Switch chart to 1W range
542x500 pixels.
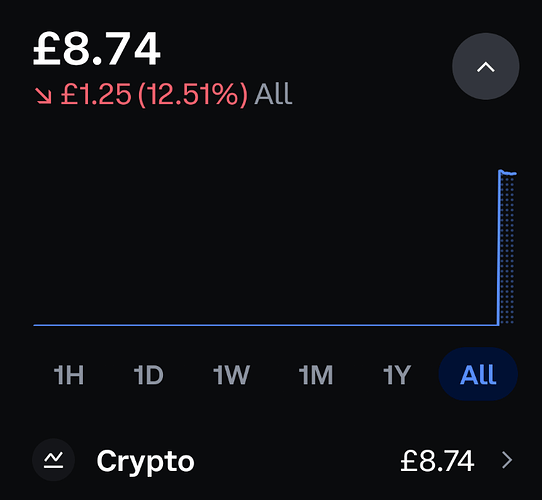click(x=231, y=374)
